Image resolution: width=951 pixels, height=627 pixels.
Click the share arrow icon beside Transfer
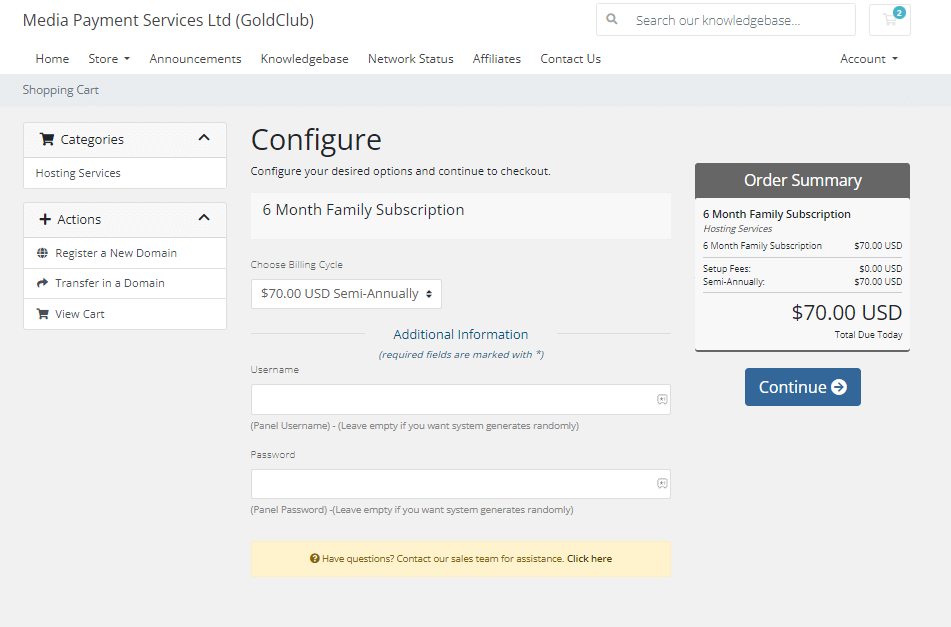pyautogui.click(x=42, y=283)
